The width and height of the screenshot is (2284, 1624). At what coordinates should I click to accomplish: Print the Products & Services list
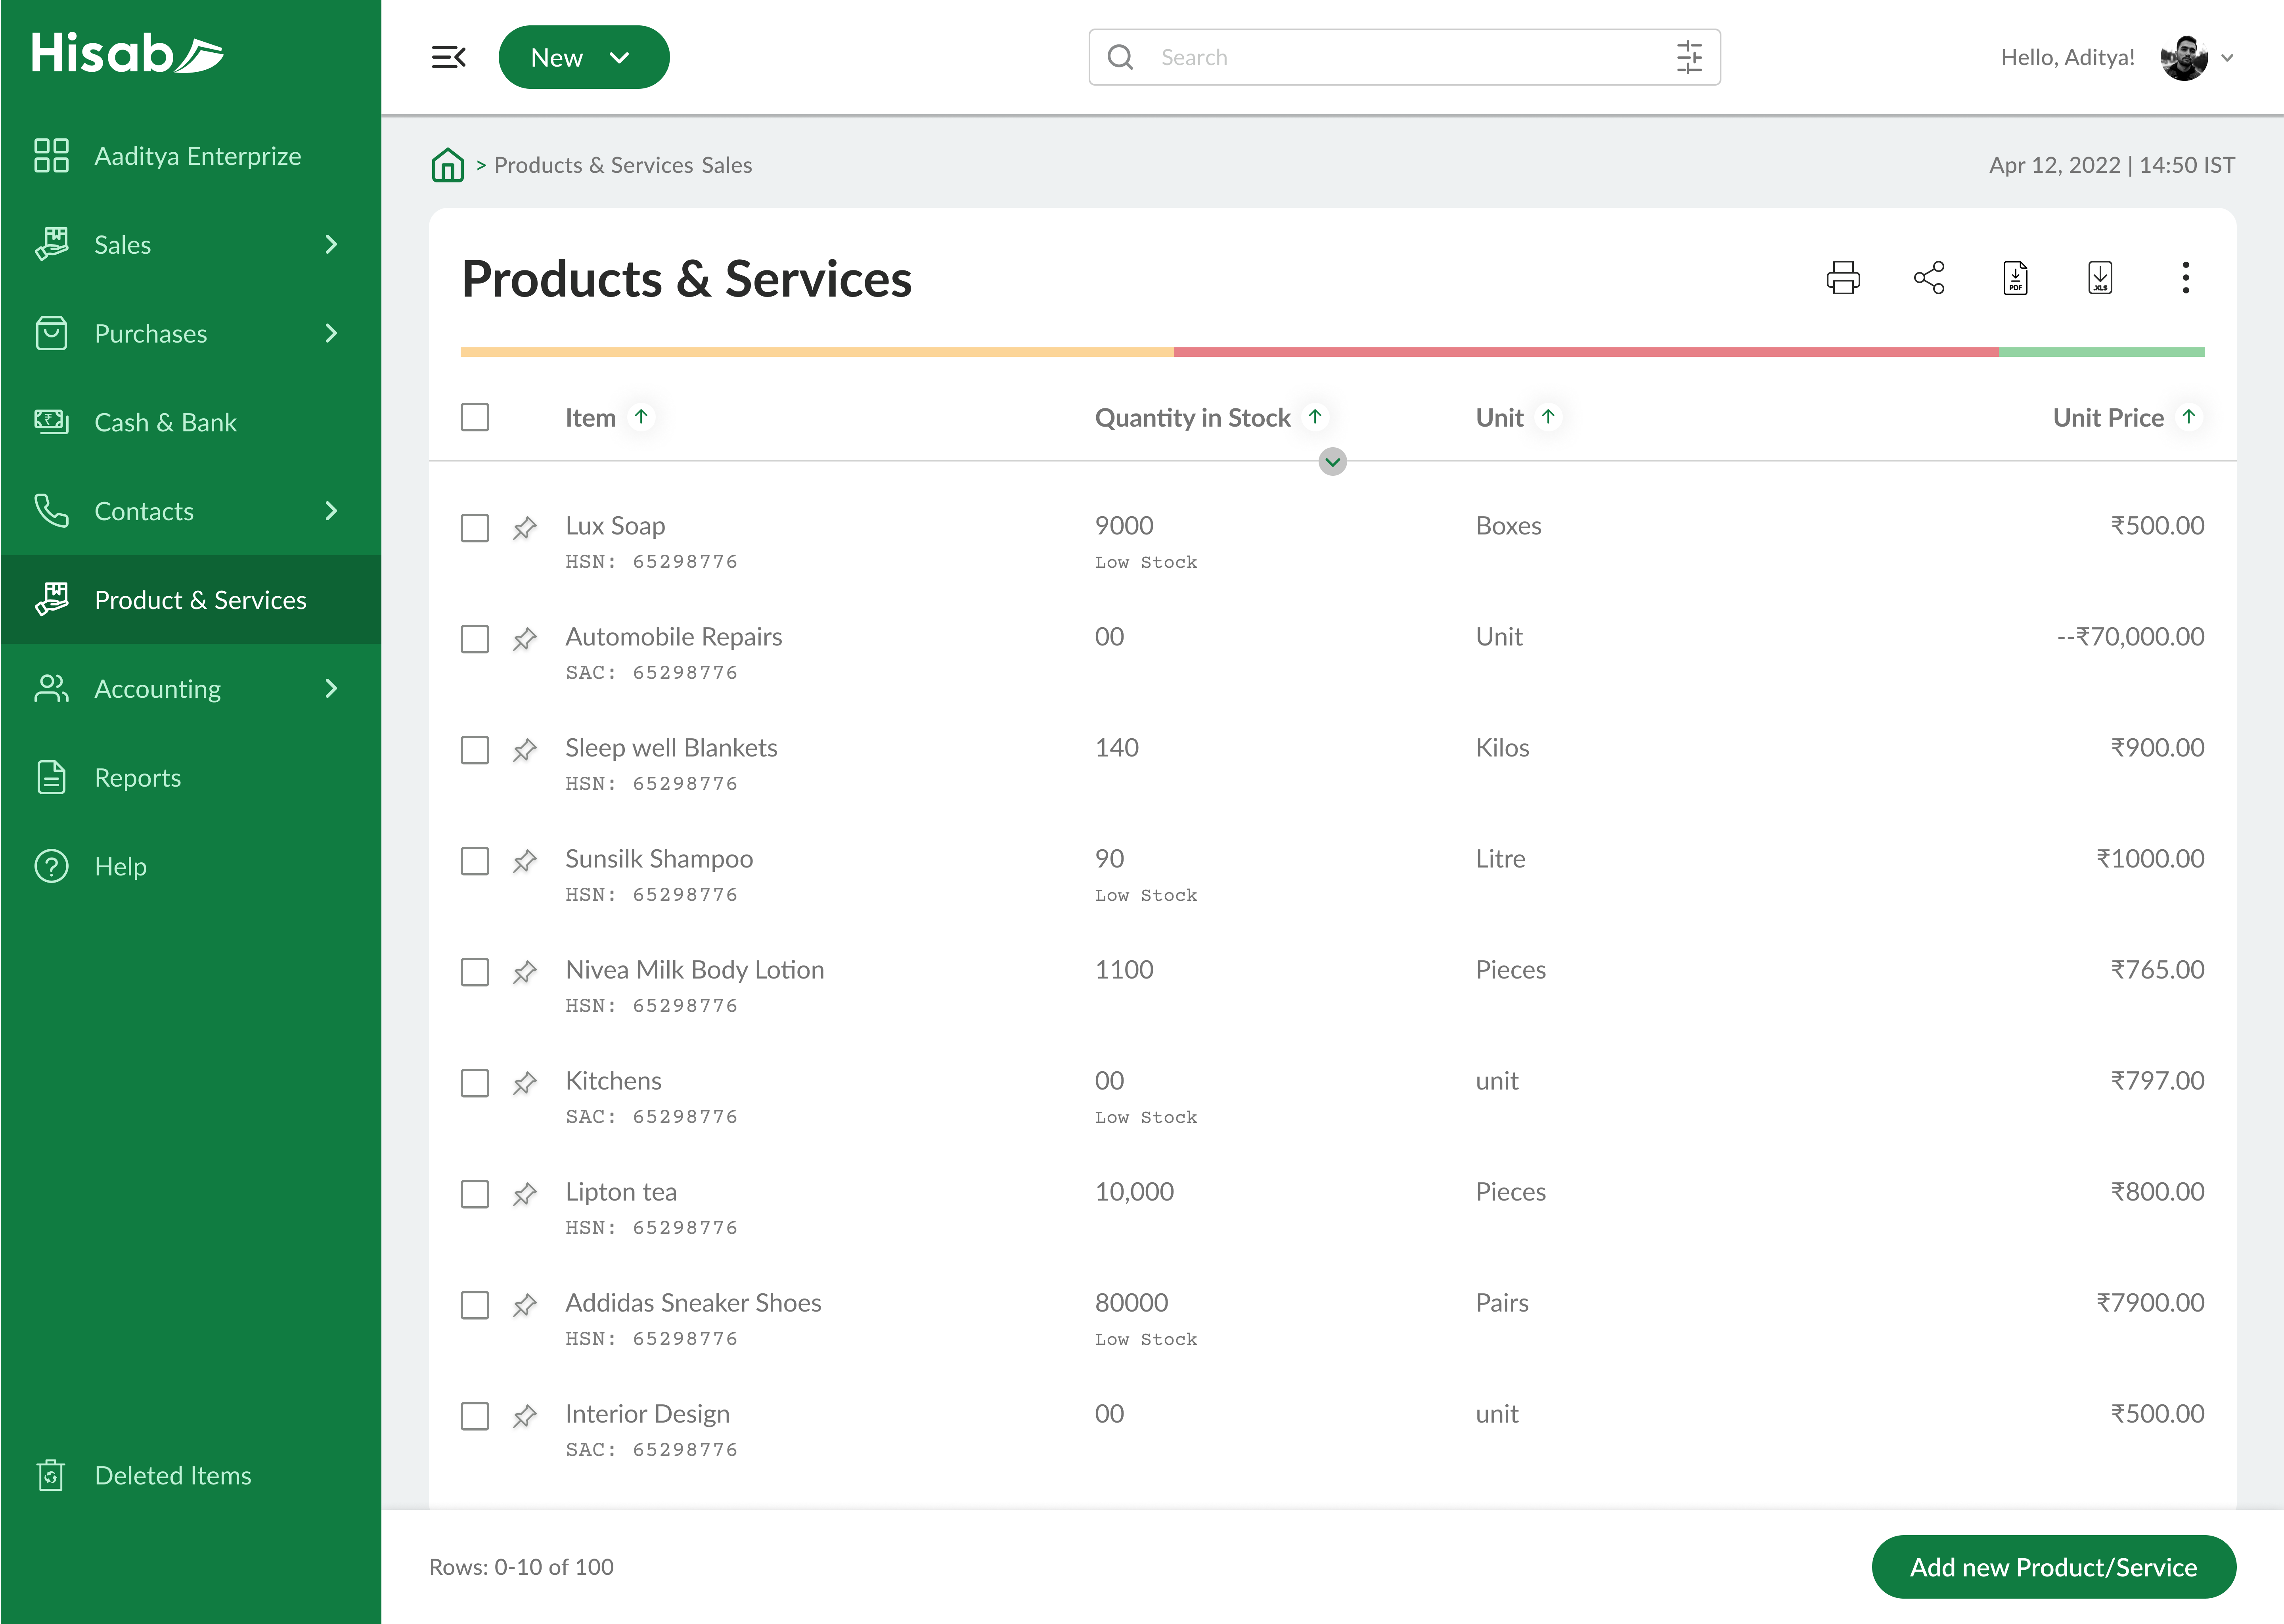pos(1843,277)
